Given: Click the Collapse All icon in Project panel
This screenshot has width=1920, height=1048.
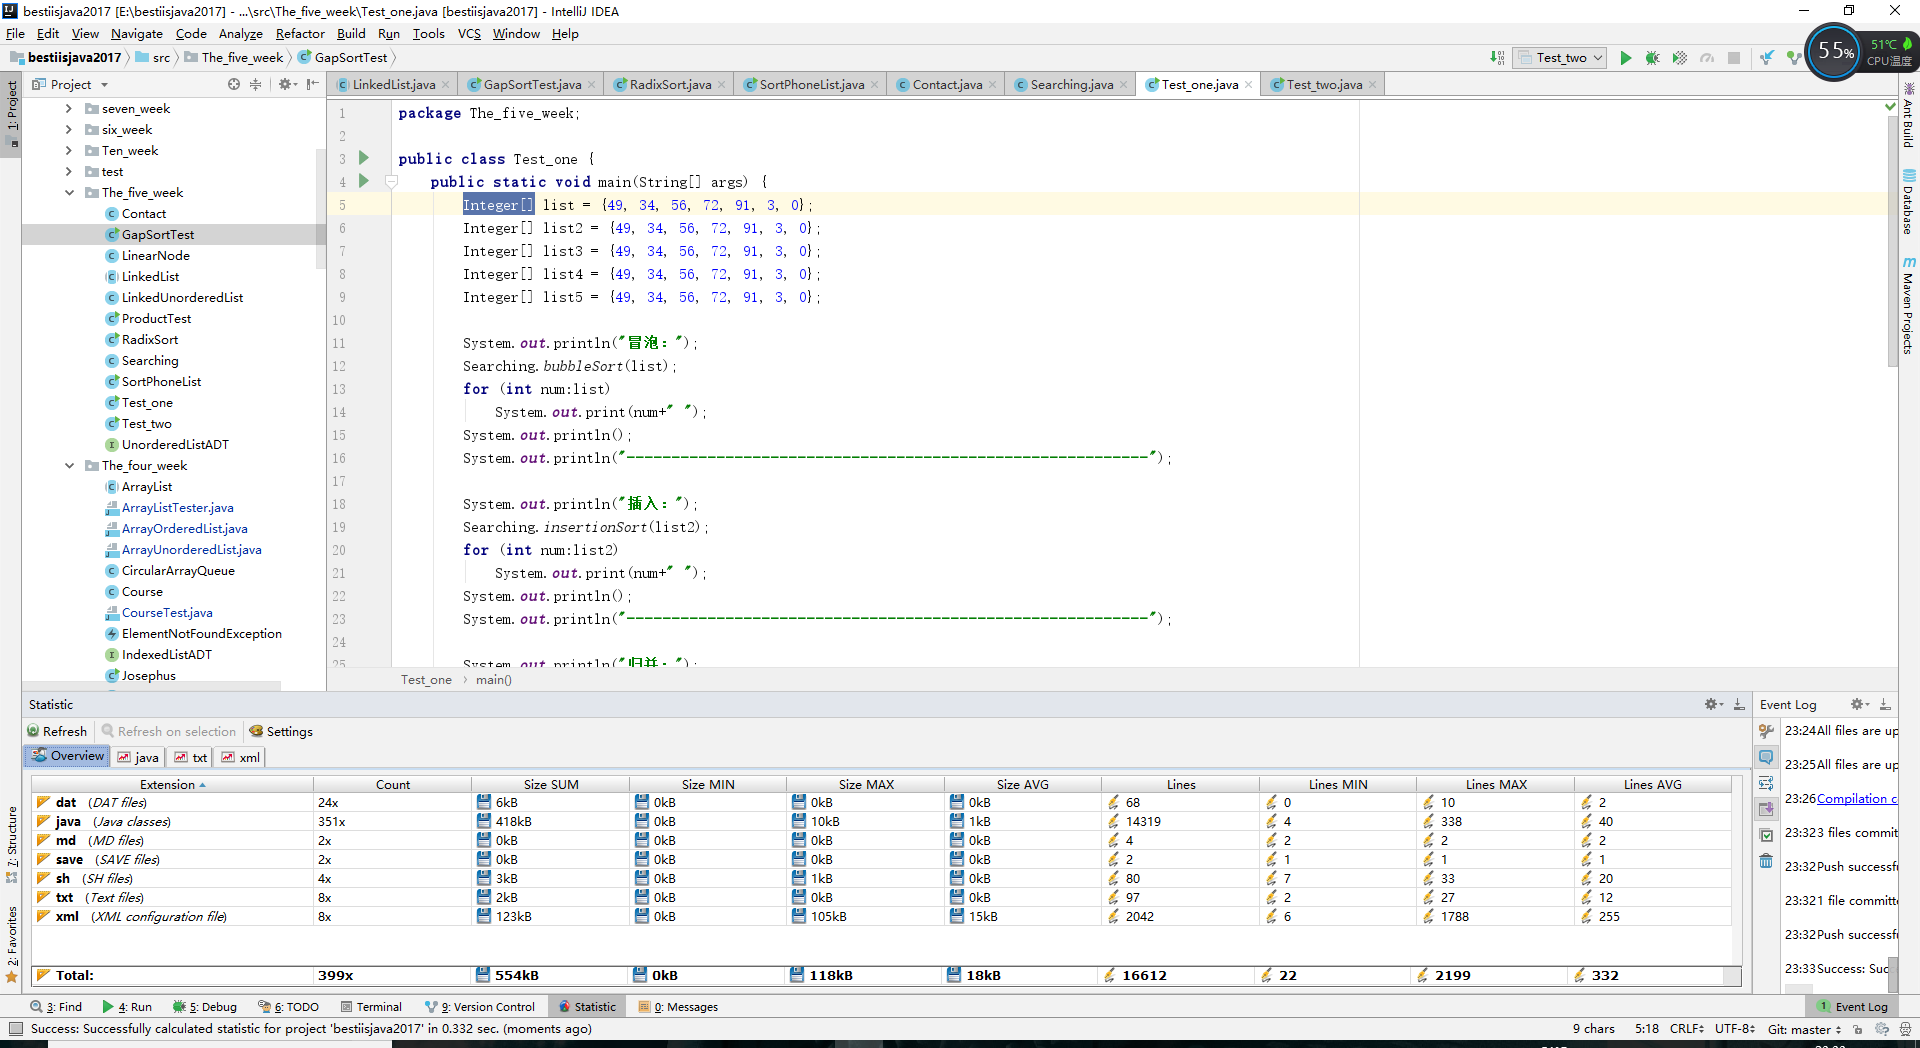Looking at the screenshot, I should coord(256,84).
